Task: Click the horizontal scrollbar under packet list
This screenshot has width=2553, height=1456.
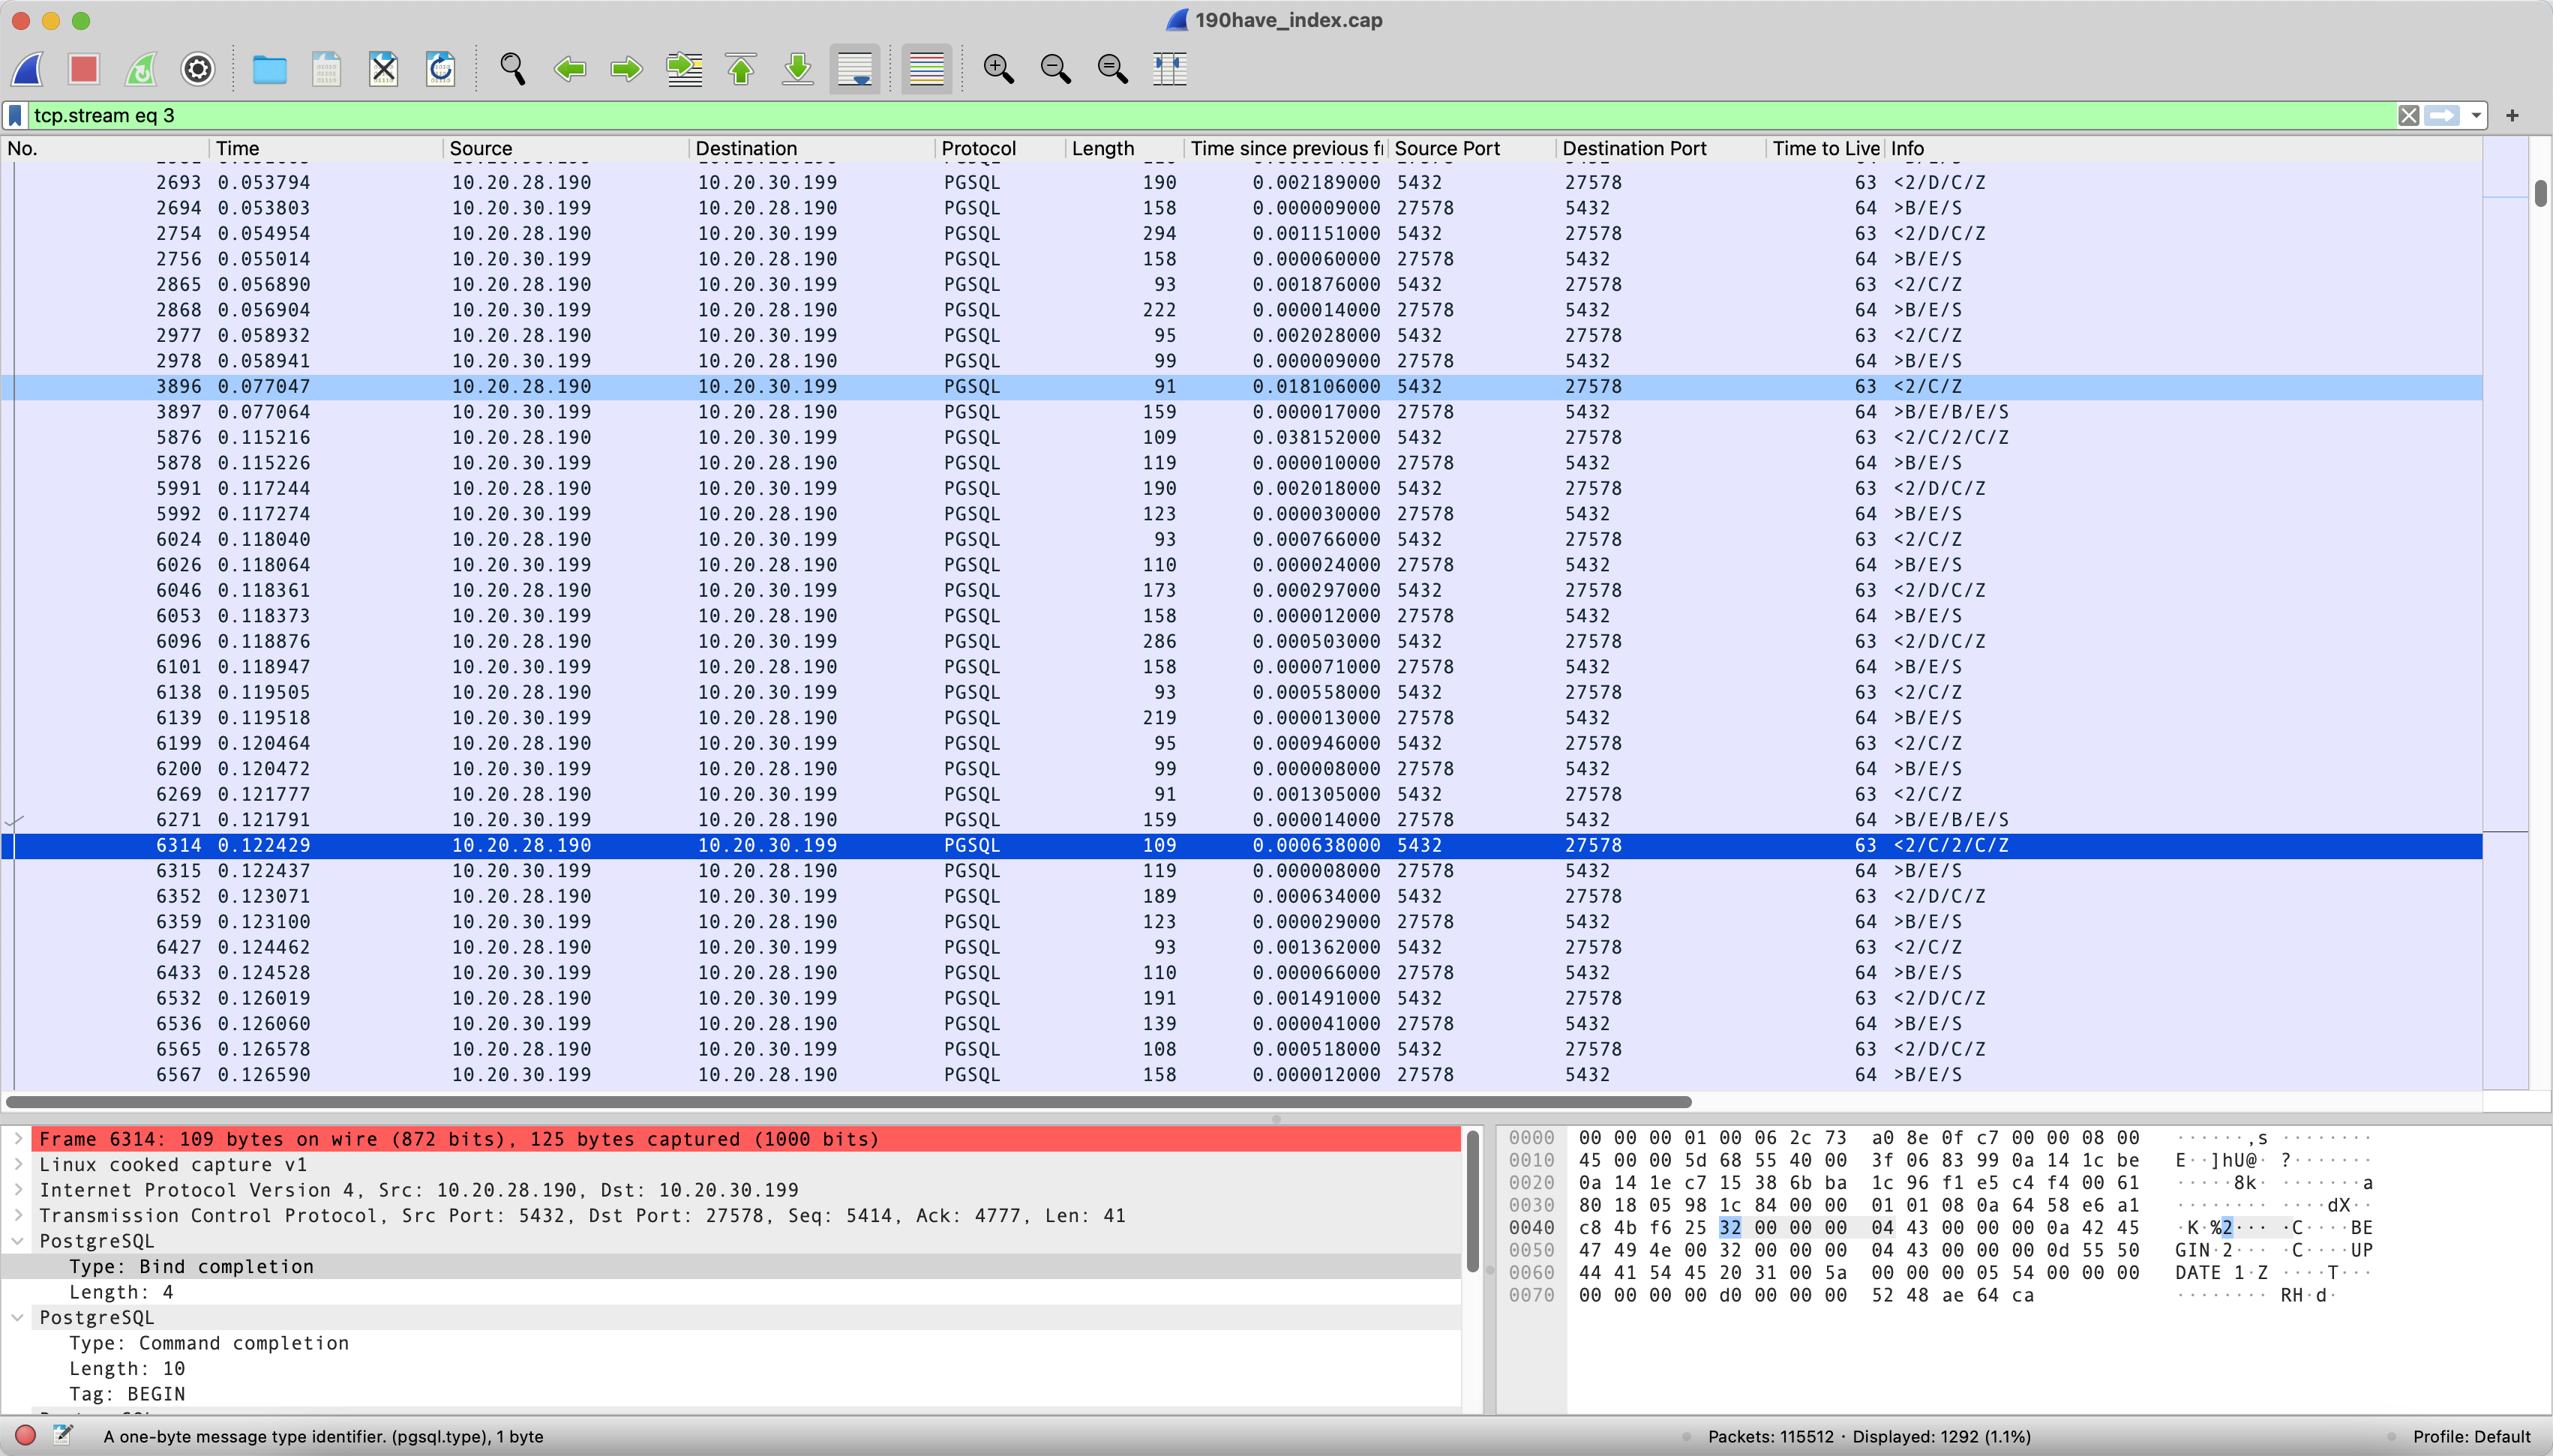Action: (x=848, y=1102)
